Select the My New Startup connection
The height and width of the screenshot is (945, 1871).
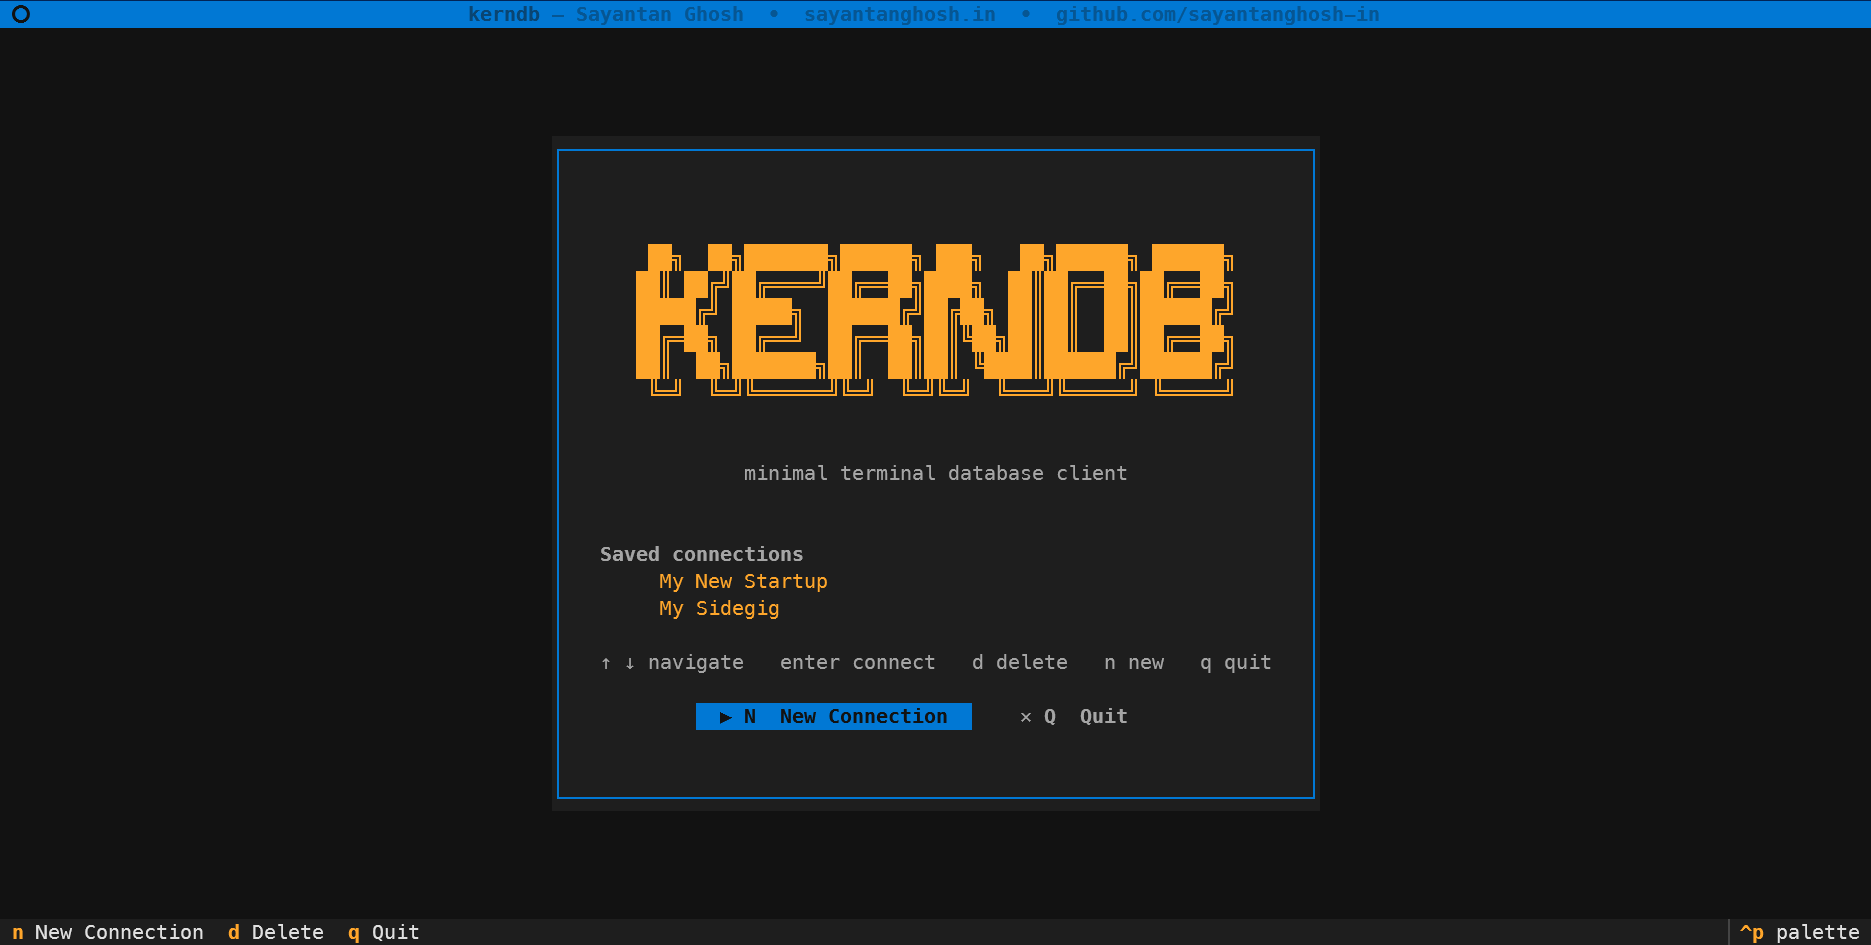[x=743, y=581]
